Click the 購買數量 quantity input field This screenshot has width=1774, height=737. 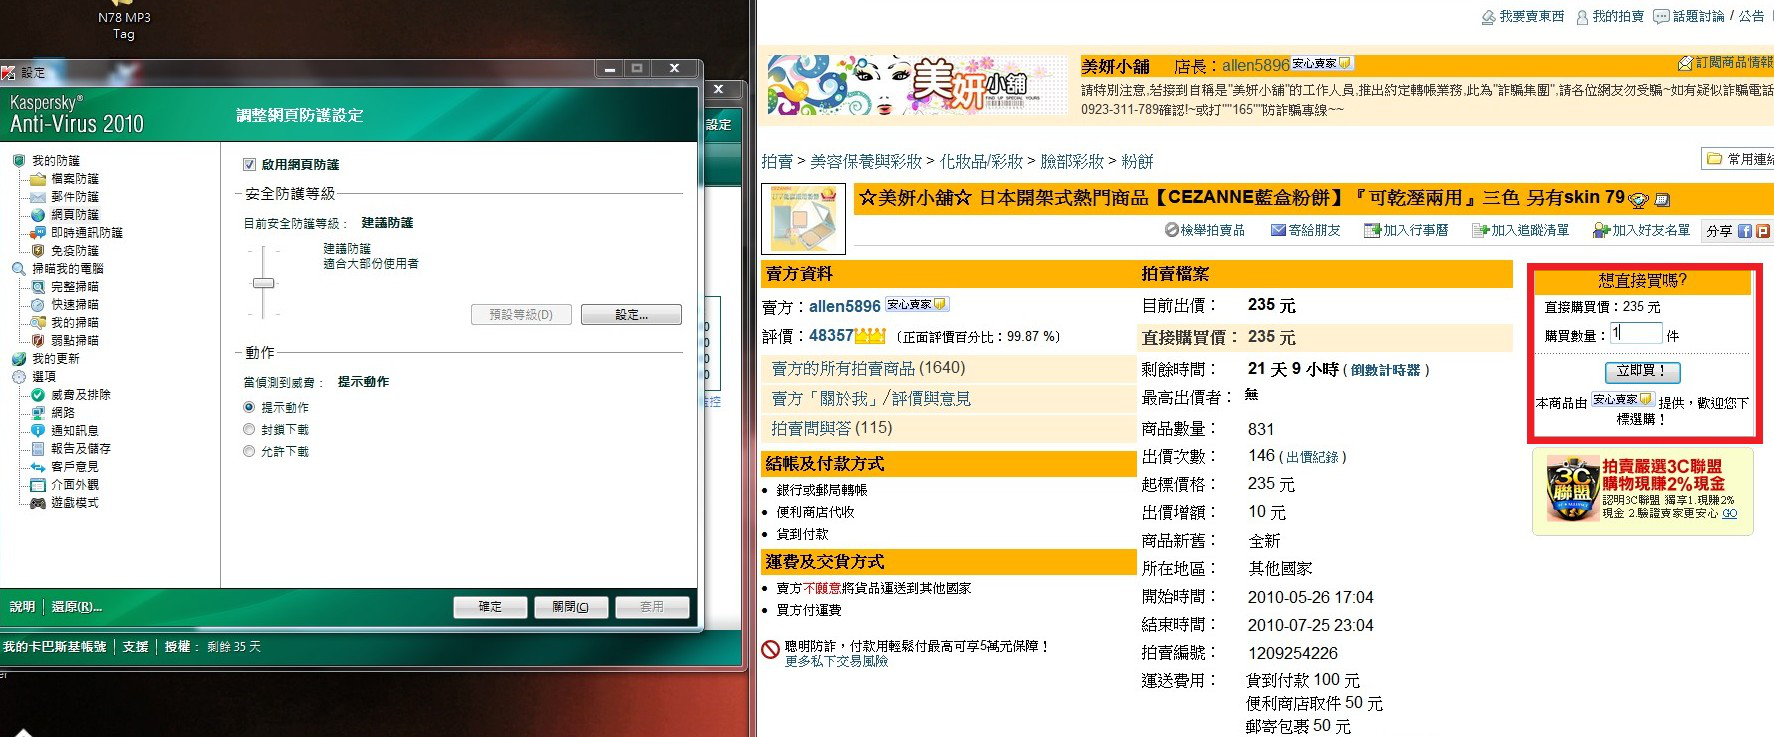coord(1636,334)
